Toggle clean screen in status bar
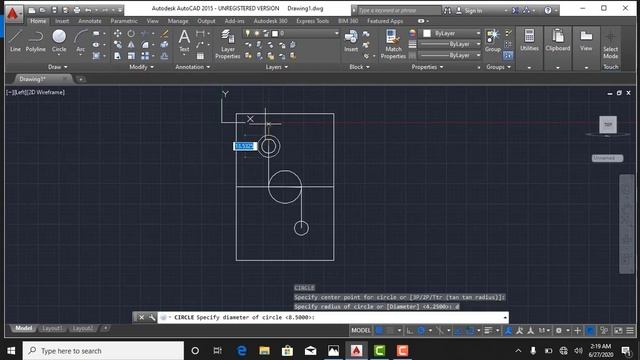 [619, 330]
